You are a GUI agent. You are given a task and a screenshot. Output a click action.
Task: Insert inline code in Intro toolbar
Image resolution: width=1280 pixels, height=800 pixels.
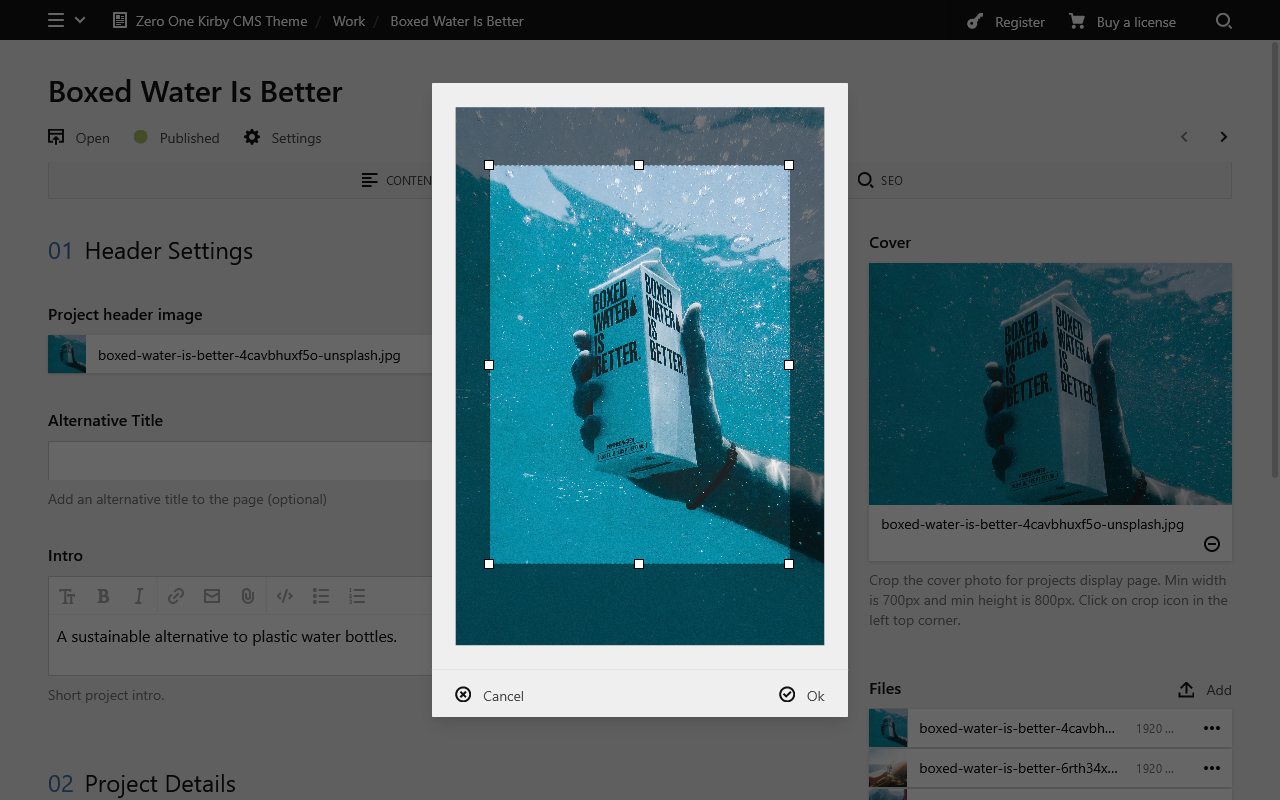point(285,596)
